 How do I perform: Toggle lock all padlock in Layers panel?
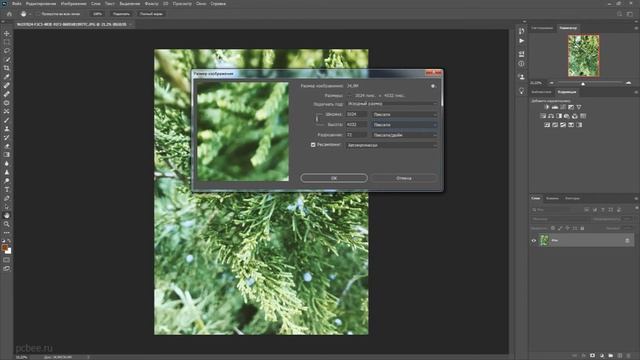tap(582, 228)
